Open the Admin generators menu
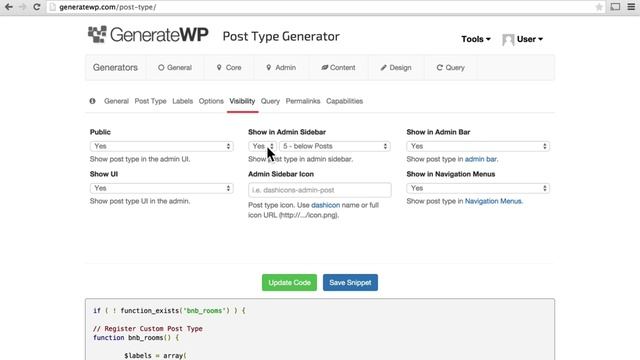640x360 pixels. pyautogui.click(x=281, y=68)
